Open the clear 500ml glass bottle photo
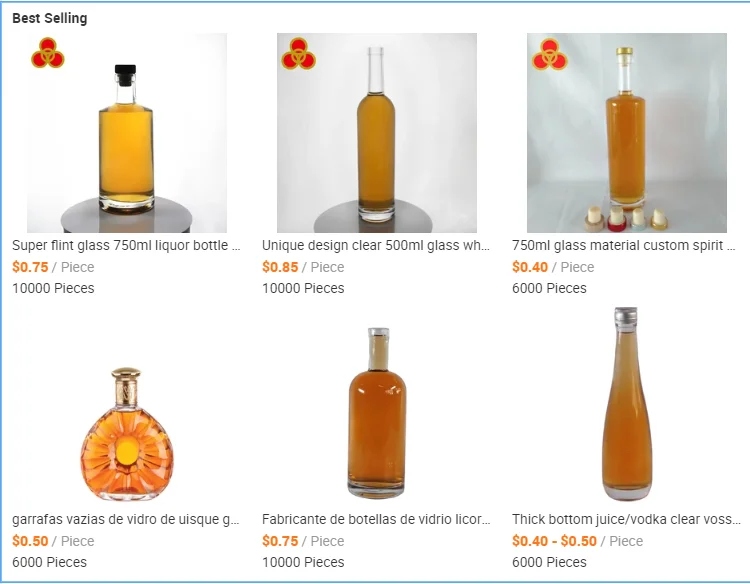Screen dimensions: 750x584 click(x=377, y=132)
